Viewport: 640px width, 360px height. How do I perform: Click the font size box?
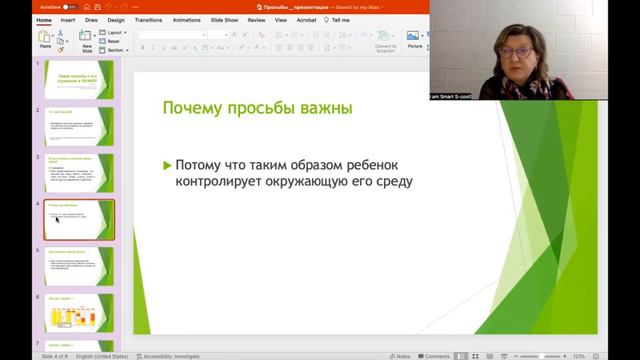click(218, 35)
